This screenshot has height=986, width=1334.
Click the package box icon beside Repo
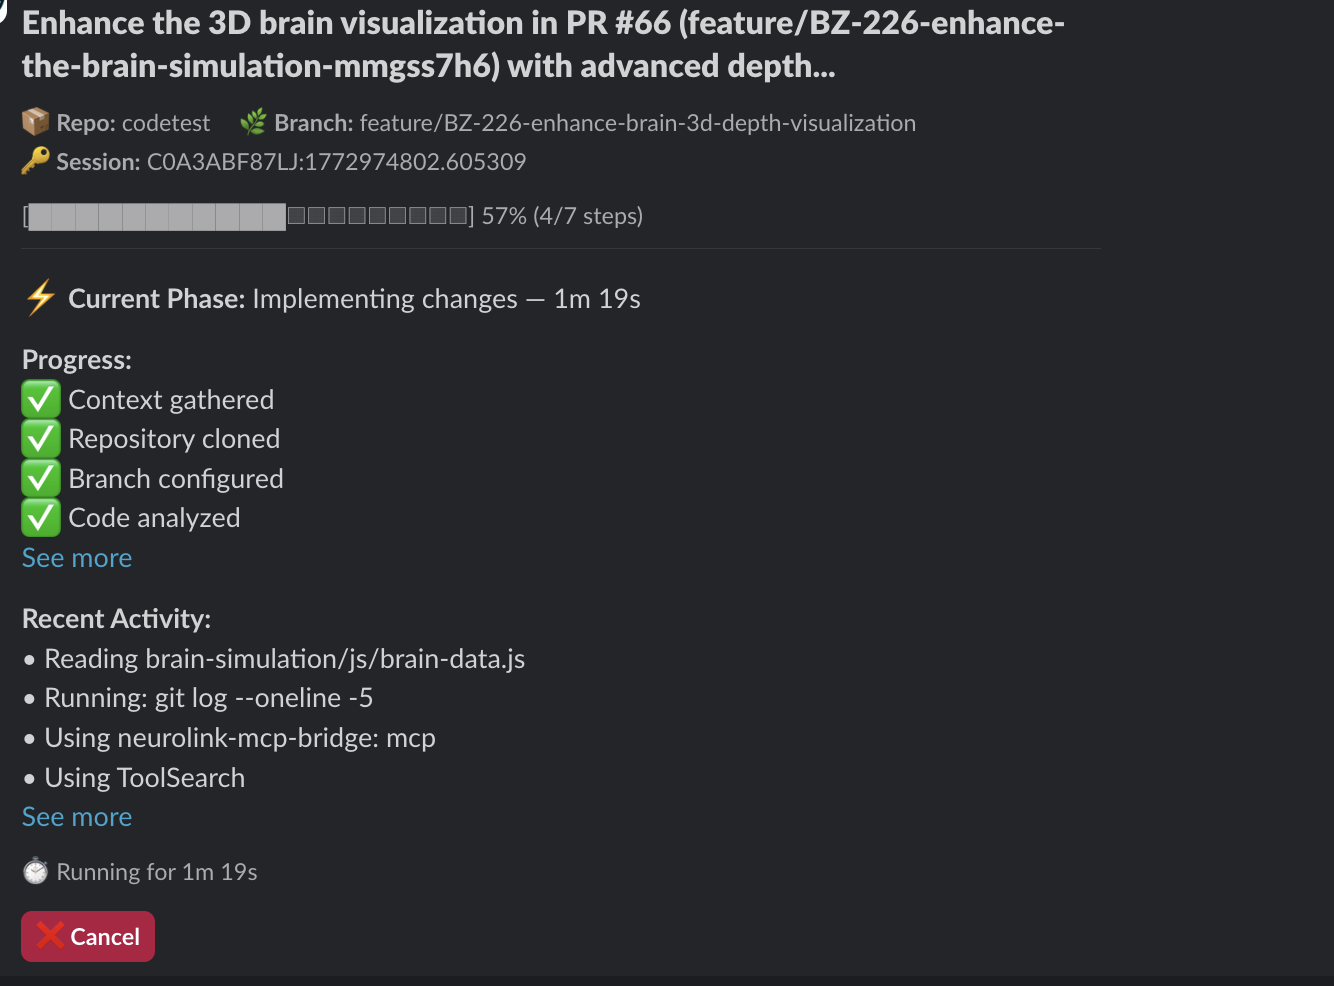tap(36, 122)
